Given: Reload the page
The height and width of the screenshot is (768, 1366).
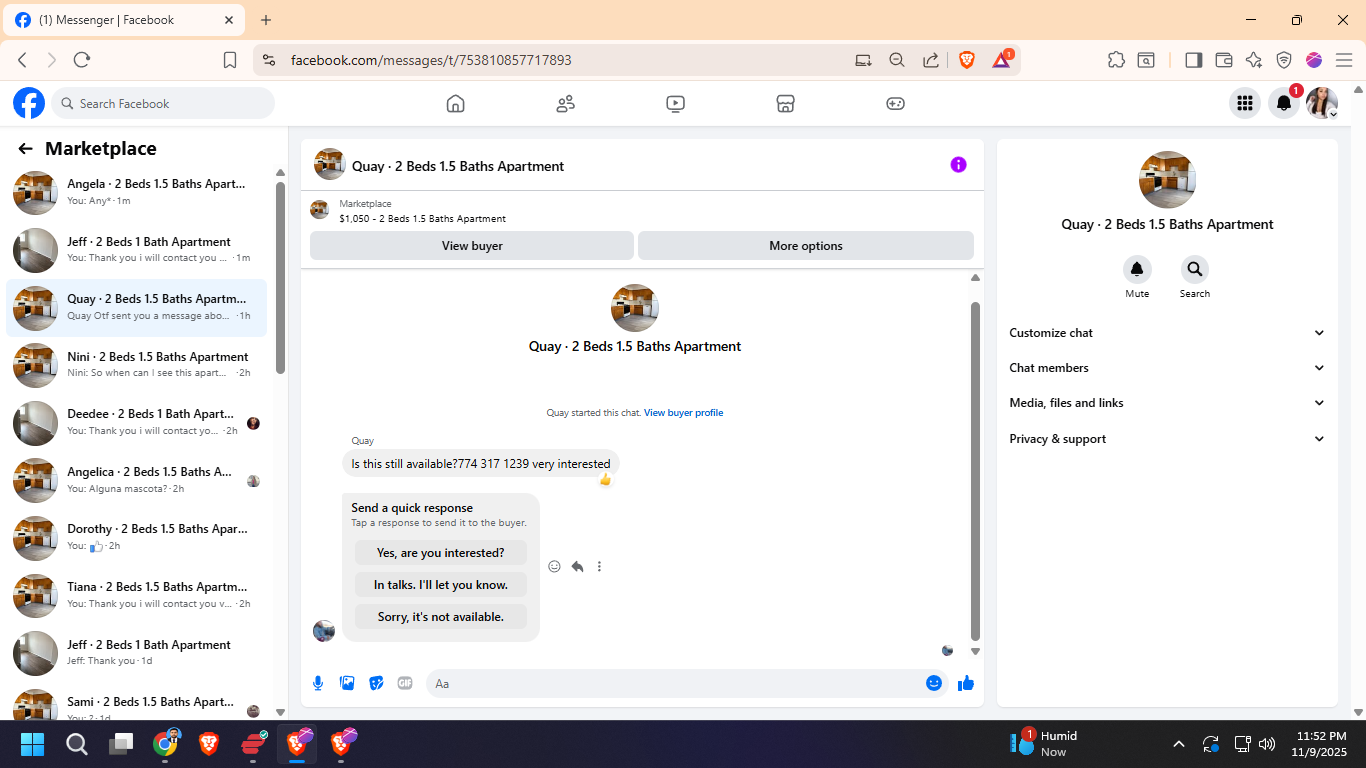Looking at the screenshot, I should 82,60.
